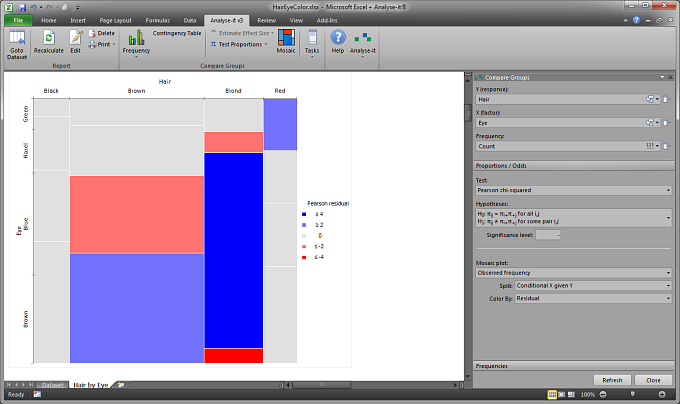This screenshot has width=680, height=404.
Task: Click the quick print icon in title bar
Action: tap(65, 7)
